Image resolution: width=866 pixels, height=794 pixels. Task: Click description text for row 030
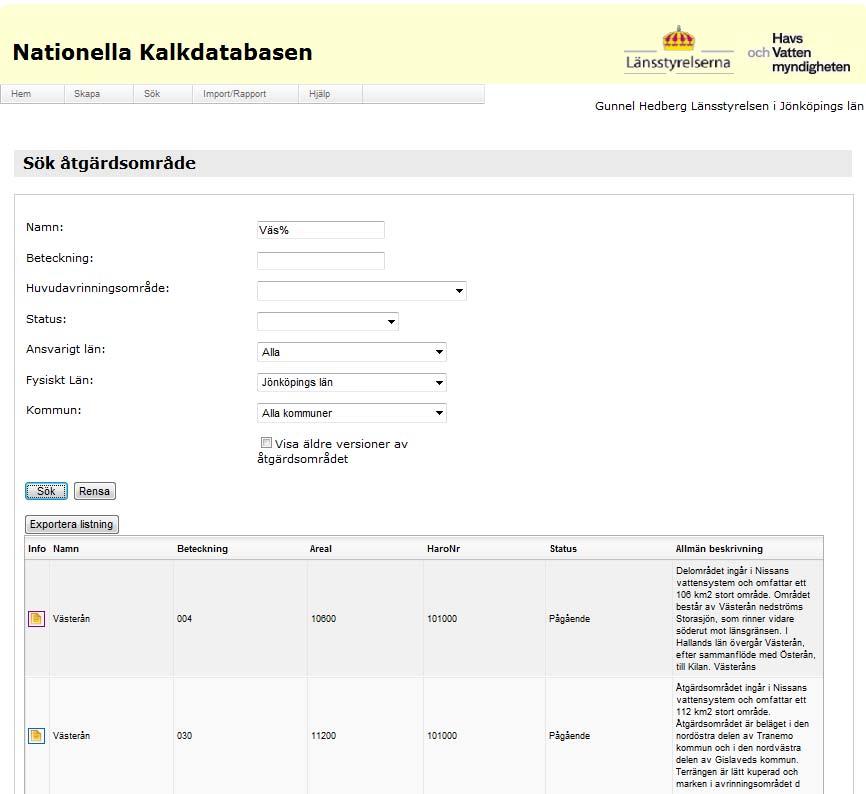click(742, 735)
